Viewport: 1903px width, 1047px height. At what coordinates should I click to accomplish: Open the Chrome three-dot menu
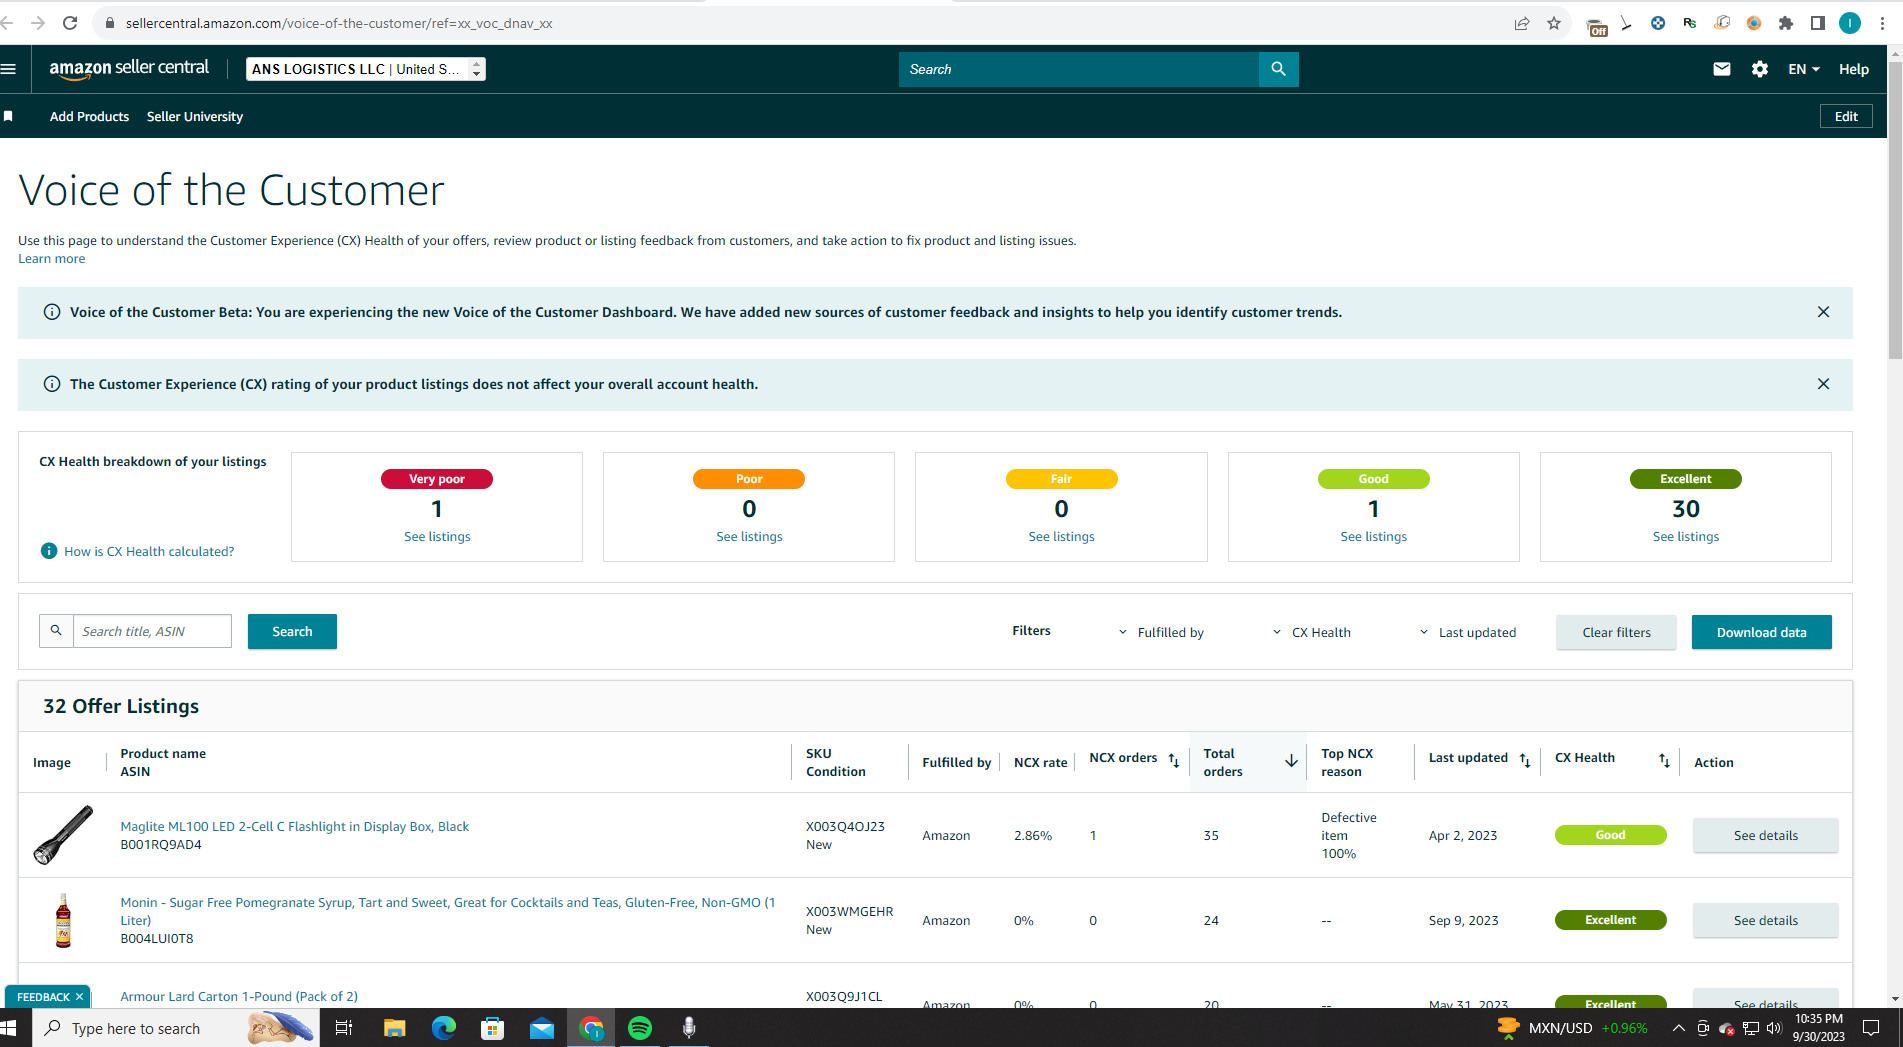(1882, 23)
